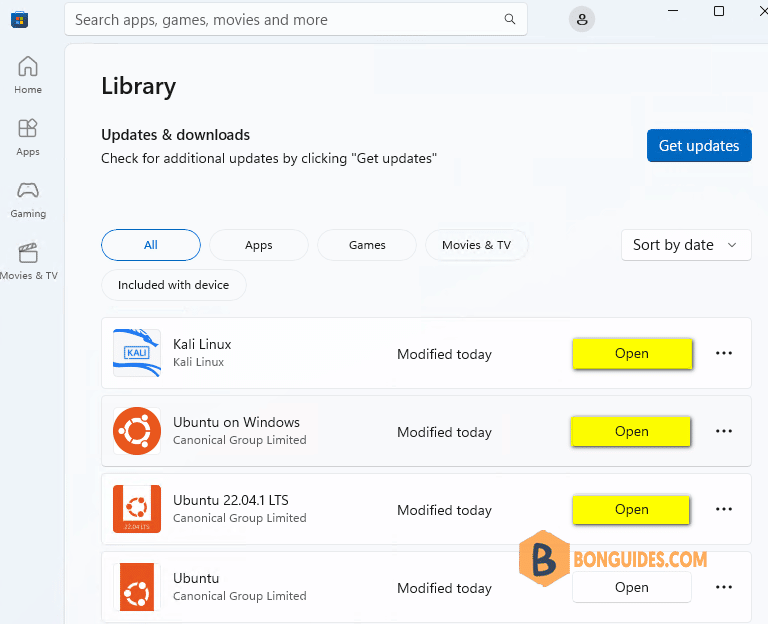The height and width of the screenshot is (624, 768).
Task: Open Movies & TV in sidebar
Action: click(28, 262)
